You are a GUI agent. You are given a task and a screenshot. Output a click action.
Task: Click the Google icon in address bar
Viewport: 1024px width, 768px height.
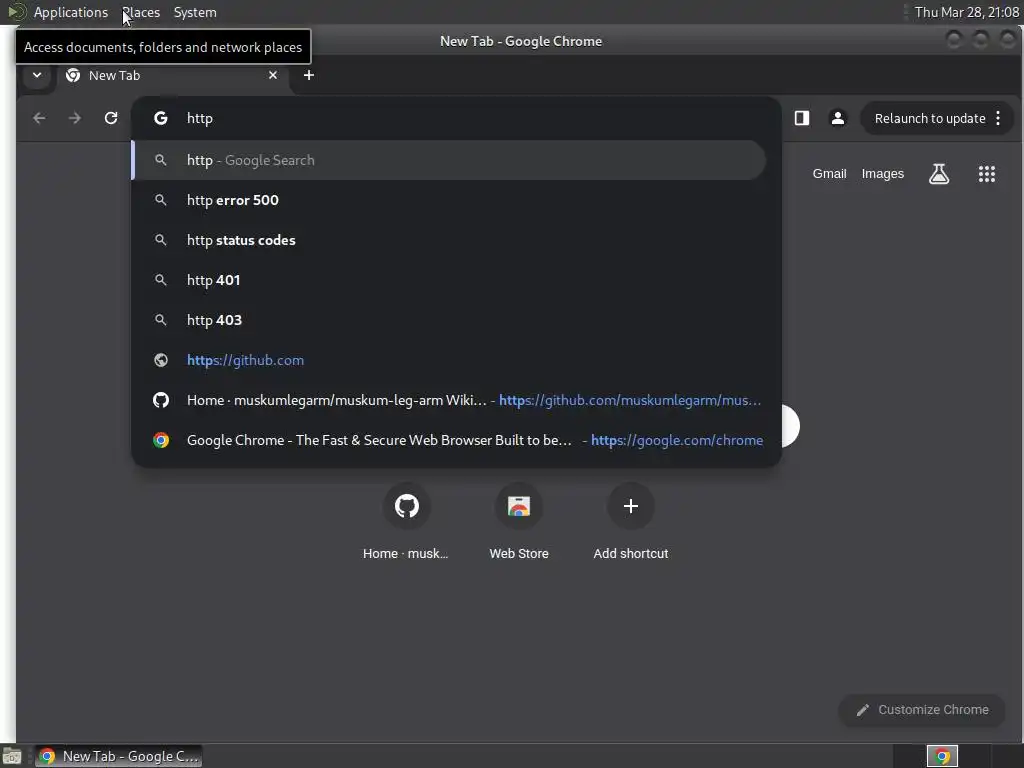coord(161,118)
